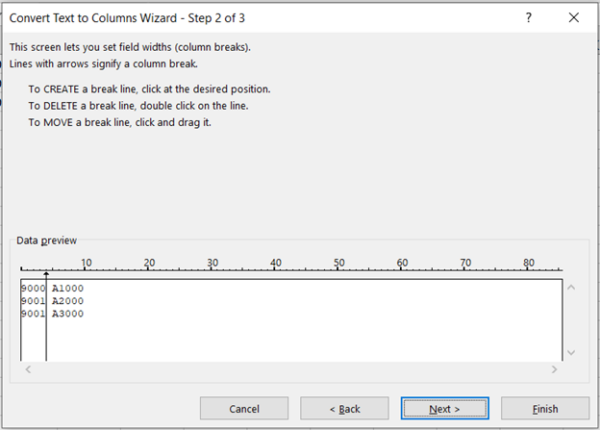Click the A1000 text in the preview
This screenshot has width=600, height=430.
click(x=68, y=289)
